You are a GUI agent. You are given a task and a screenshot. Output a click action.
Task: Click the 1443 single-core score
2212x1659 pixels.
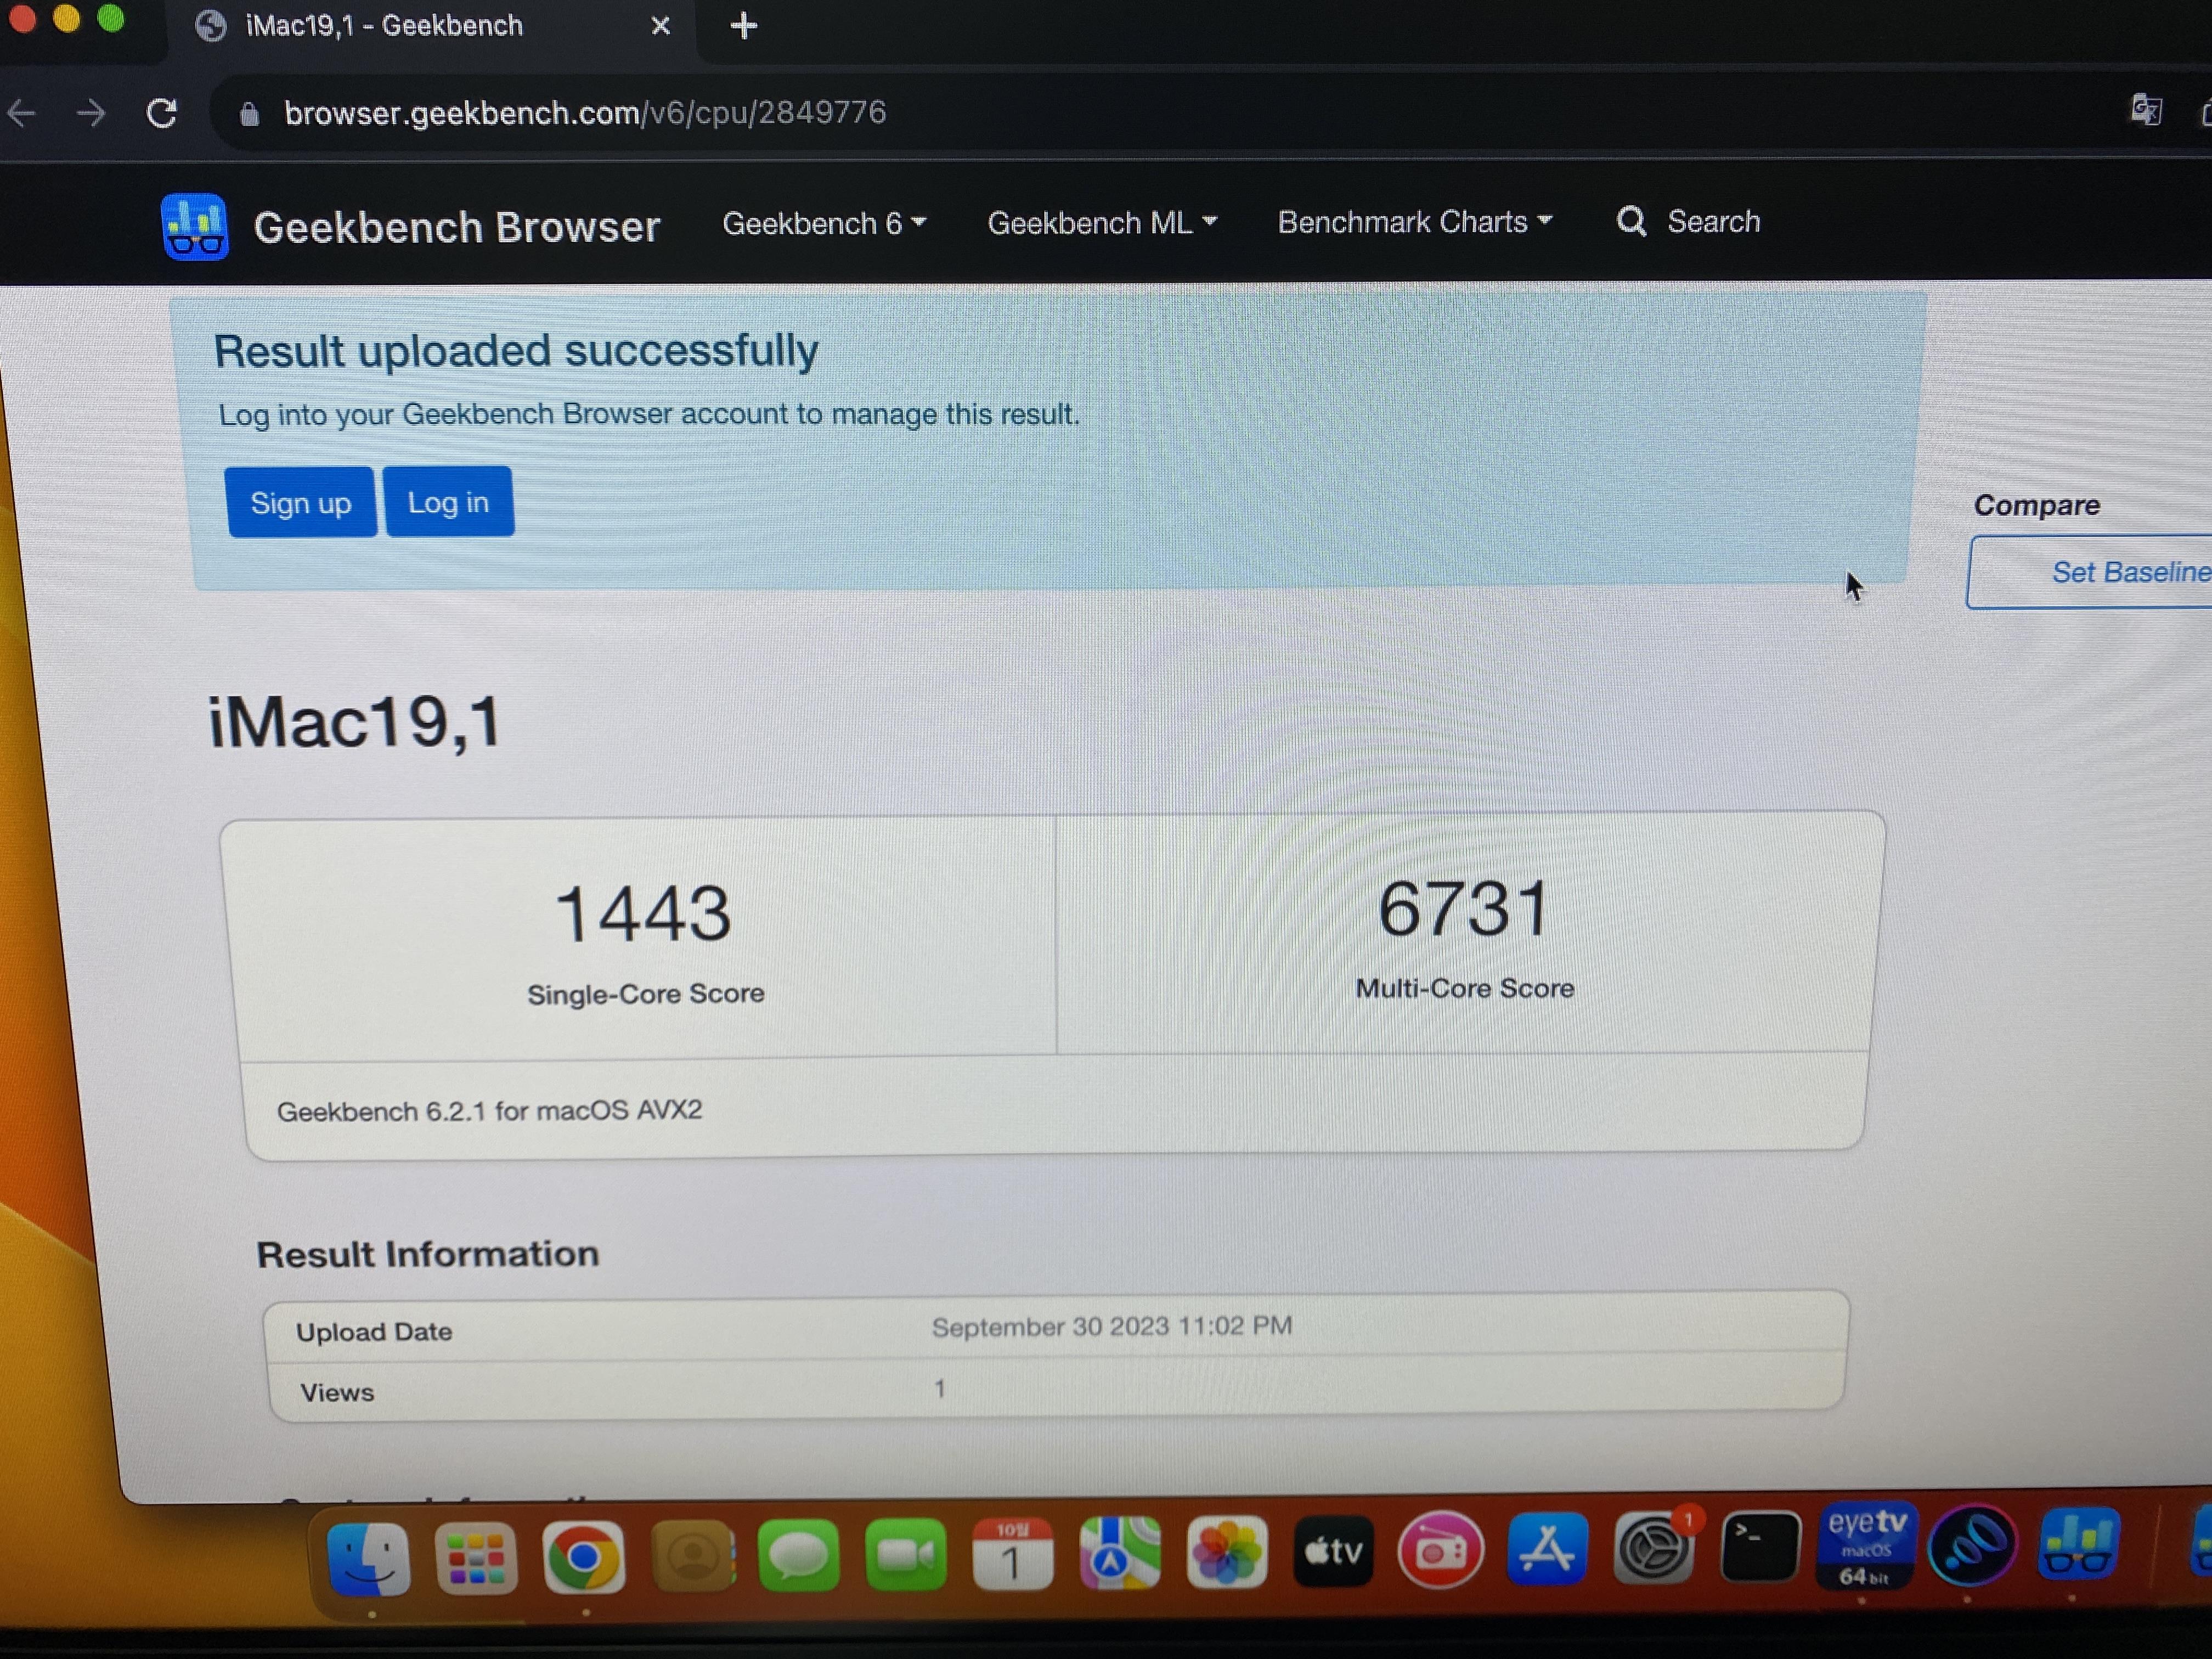643,913
